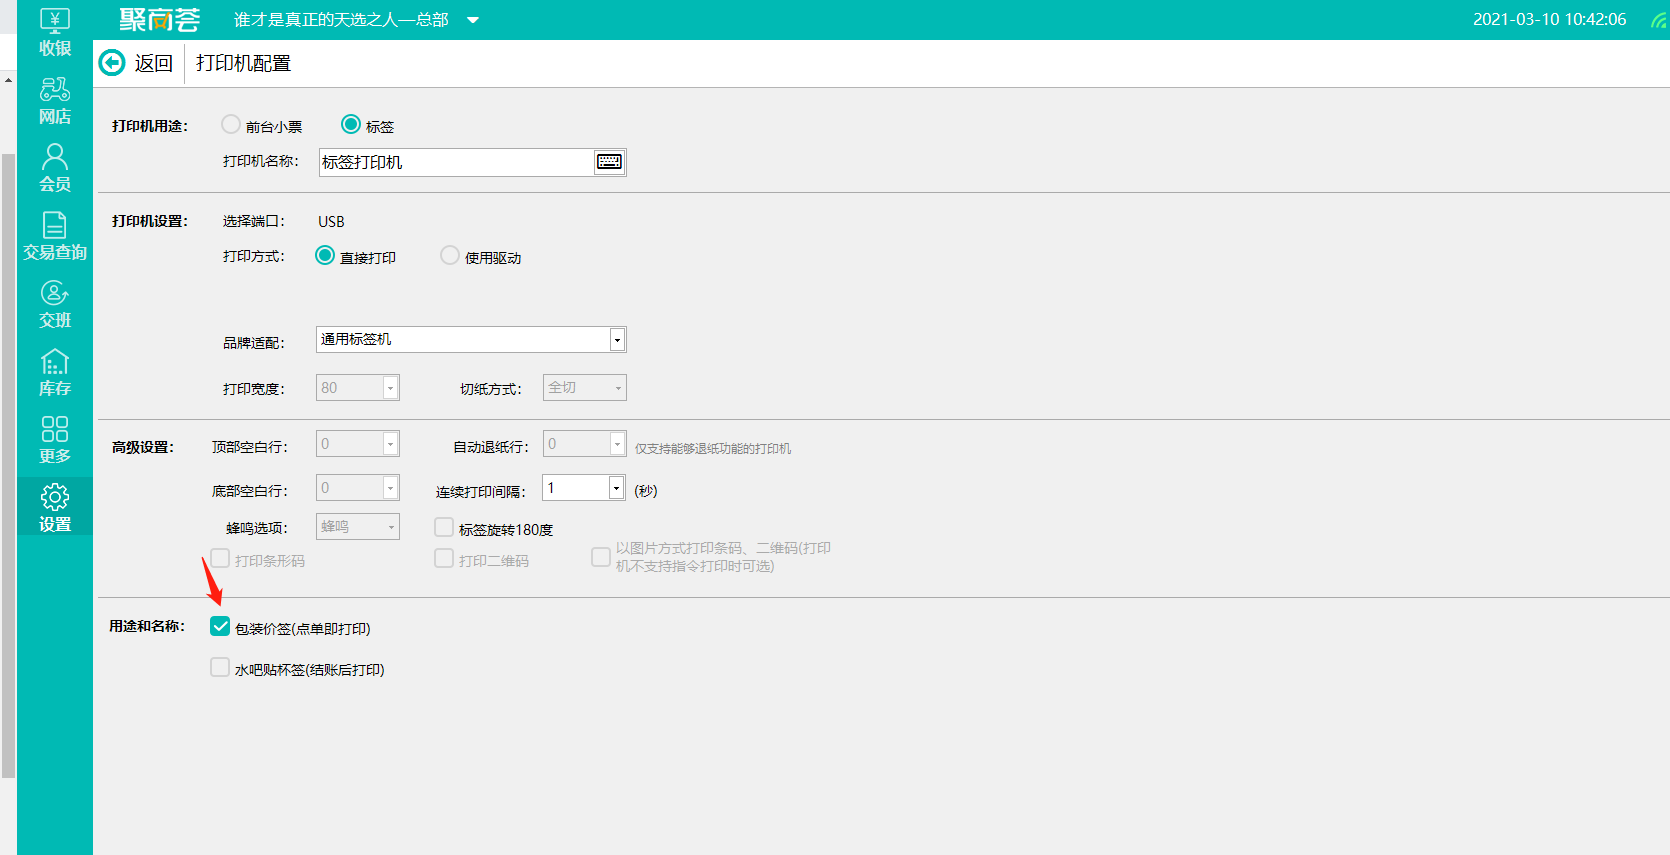Click the 打印机配置 page title

coord(243,63)
